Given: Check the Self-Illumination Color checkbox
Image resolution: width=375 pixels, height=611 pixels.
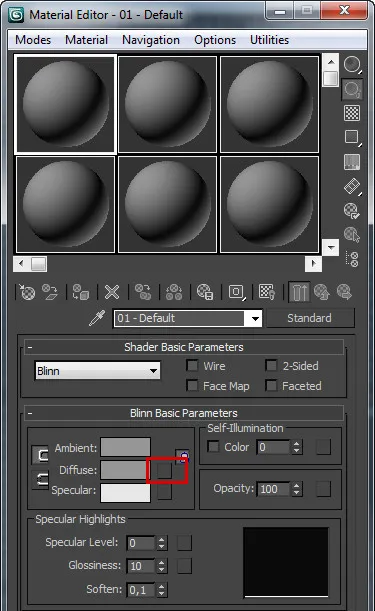Looking at the screenshot, I should 213,447.
